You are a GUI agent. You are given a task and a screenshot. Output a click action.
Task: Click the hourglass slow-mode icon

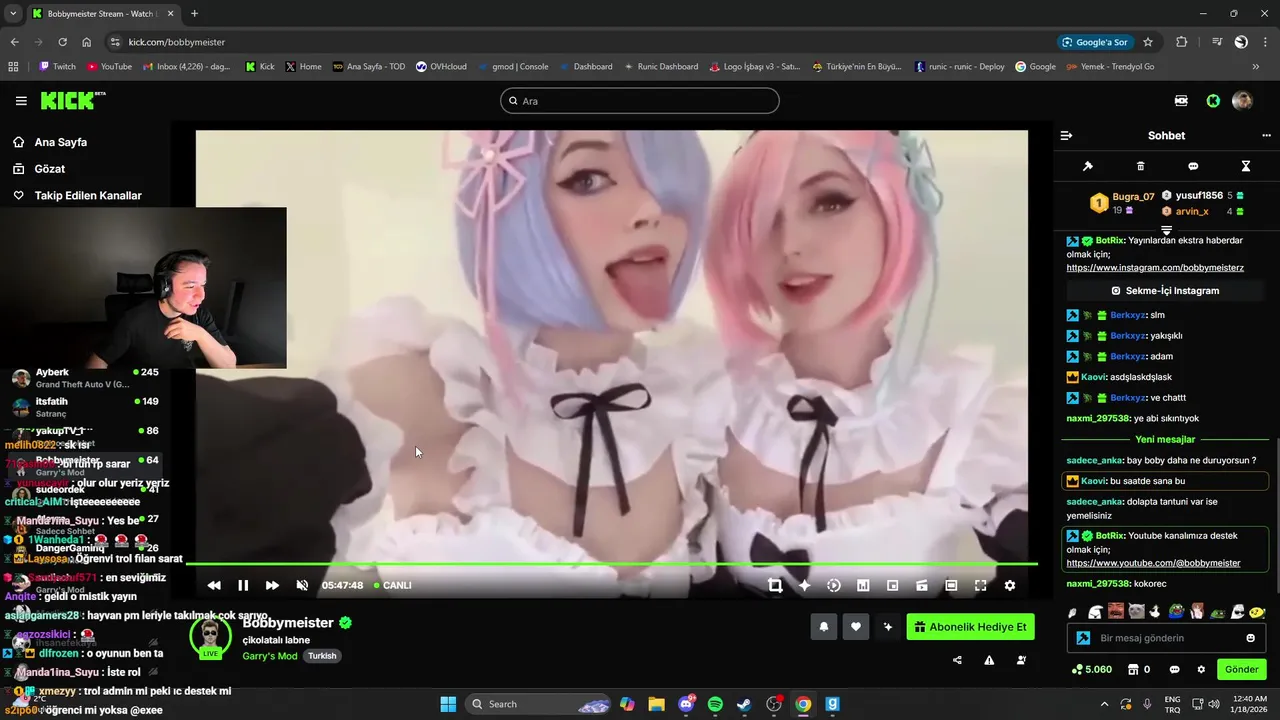point(1246,166)
